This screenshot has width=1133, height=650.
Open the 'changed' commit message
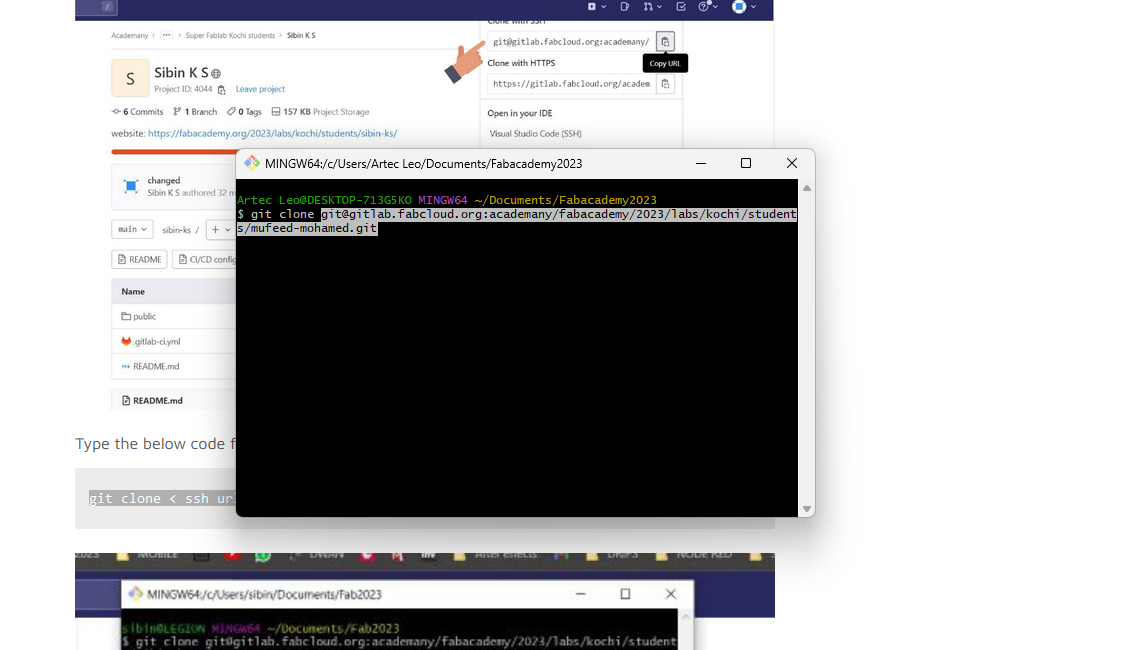[x=163, y=181]
